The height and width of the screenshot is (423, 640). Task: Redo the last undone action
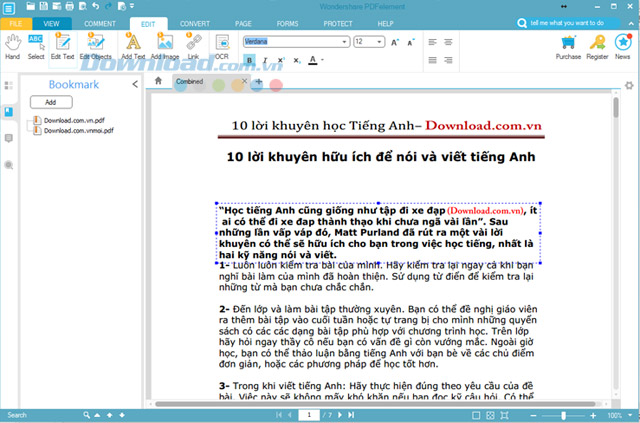click(108, 6)
